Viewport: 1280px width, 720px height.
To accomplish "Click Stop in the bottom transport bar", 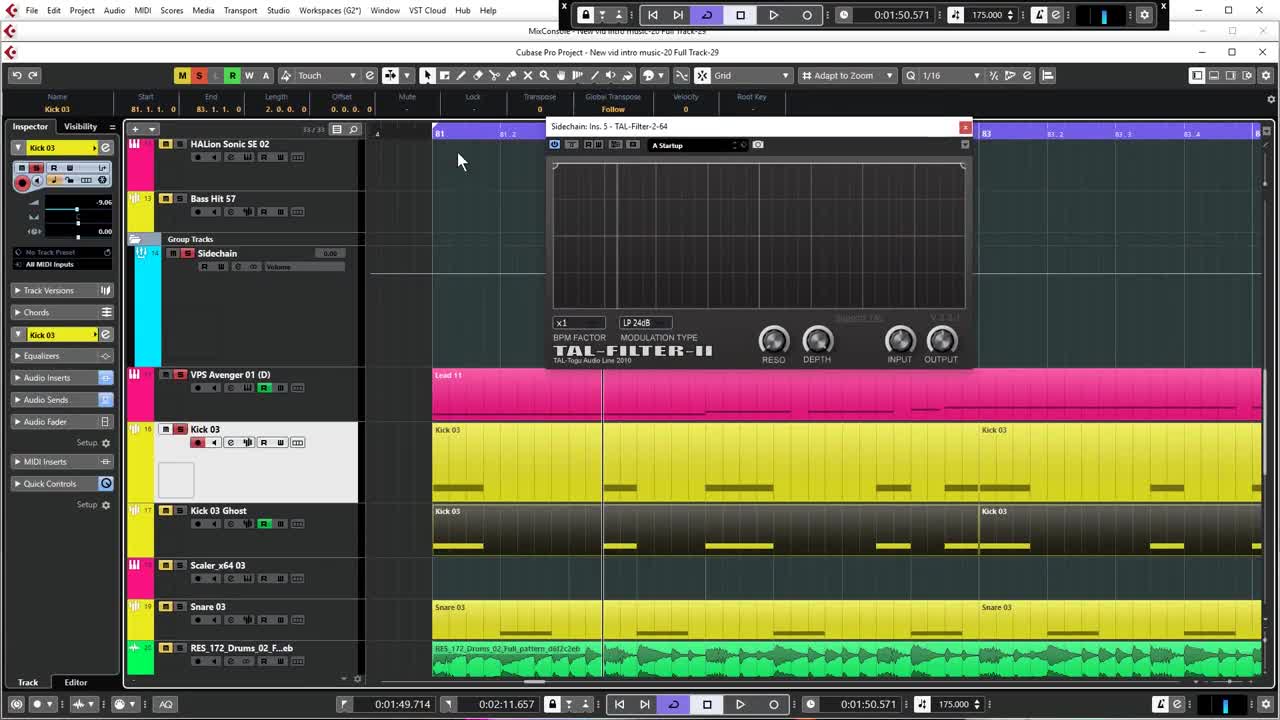I will 707,704.
